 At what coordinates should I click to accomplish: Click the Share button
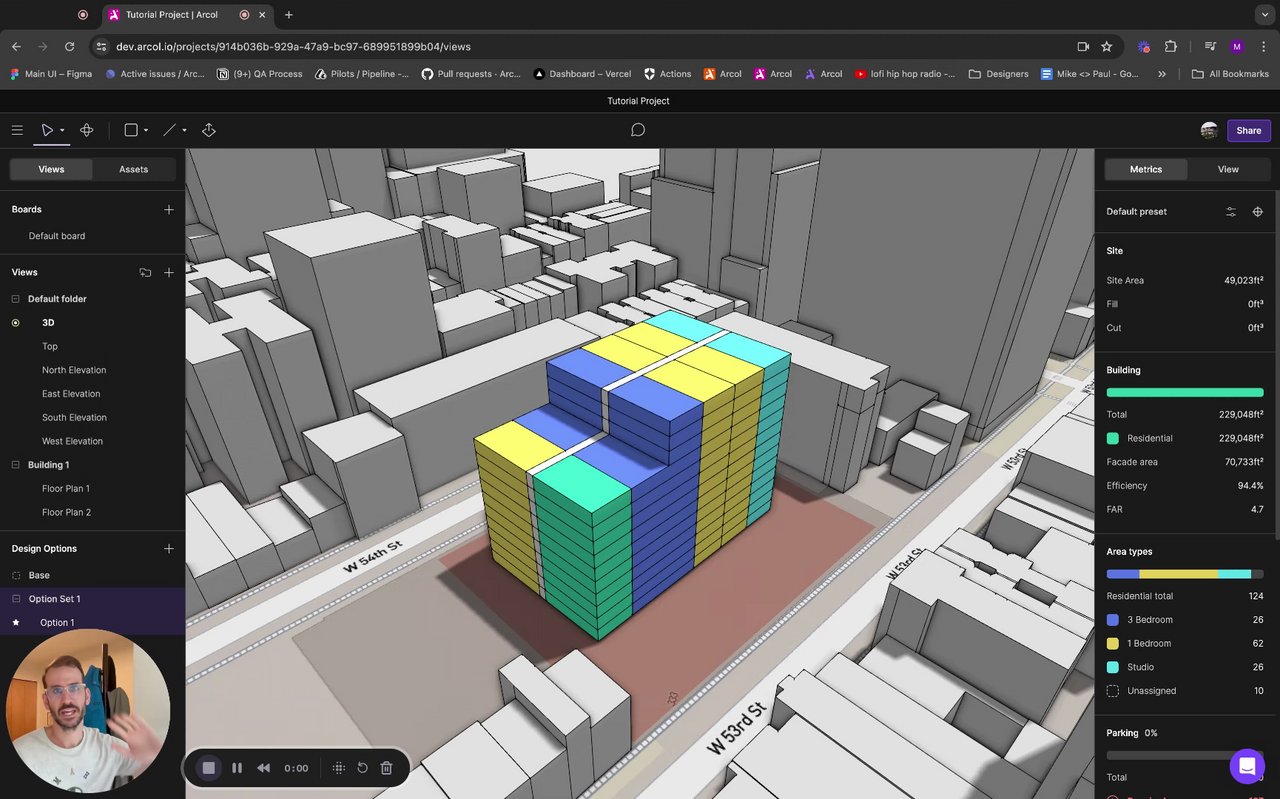[x=1248, y=130]
